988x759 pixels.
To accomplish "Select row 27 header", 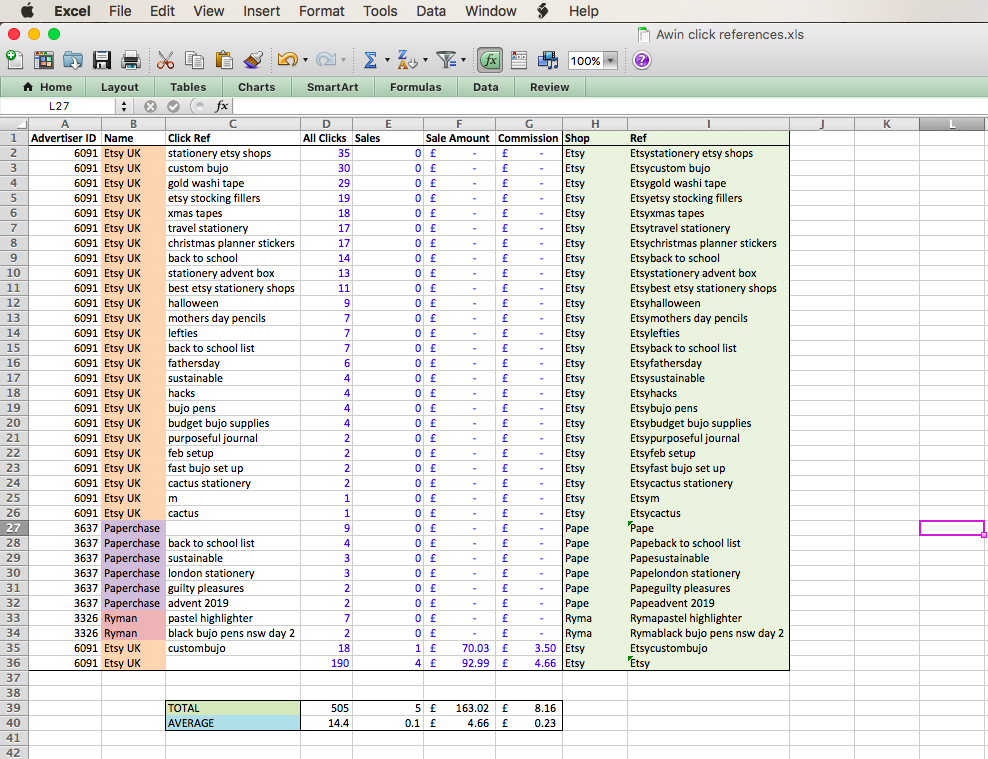I will [x=14, y=528].
